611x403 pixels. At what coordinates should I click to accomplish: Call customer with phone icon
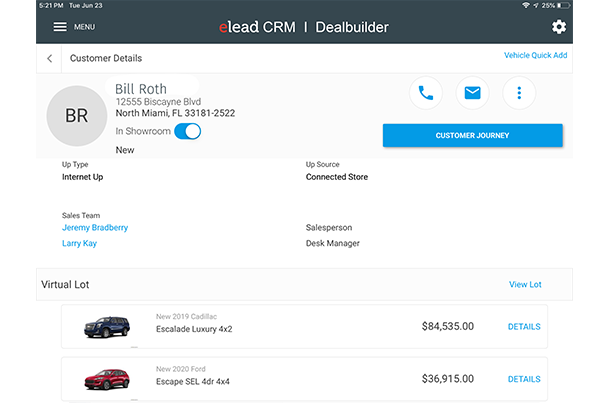point(426,93)
